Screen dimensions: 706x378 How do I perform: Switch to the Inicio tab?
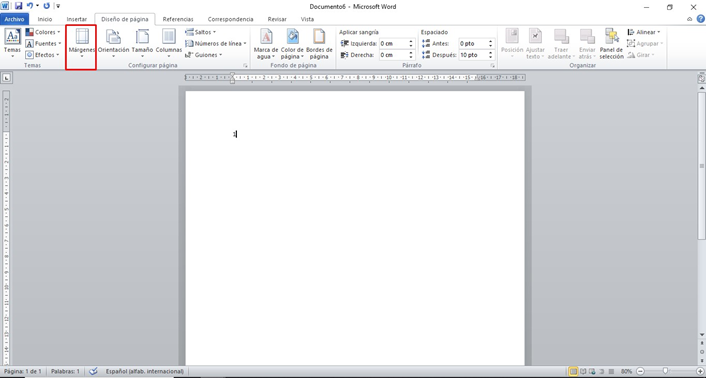pos(45,19)
